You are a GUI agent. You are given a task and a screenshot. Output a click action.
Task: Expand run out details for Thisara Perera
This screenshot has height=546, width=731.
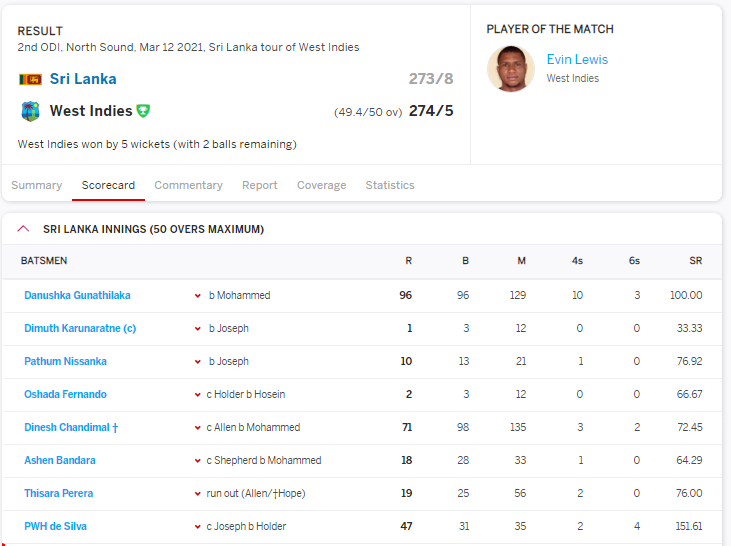tap(198, 494)
